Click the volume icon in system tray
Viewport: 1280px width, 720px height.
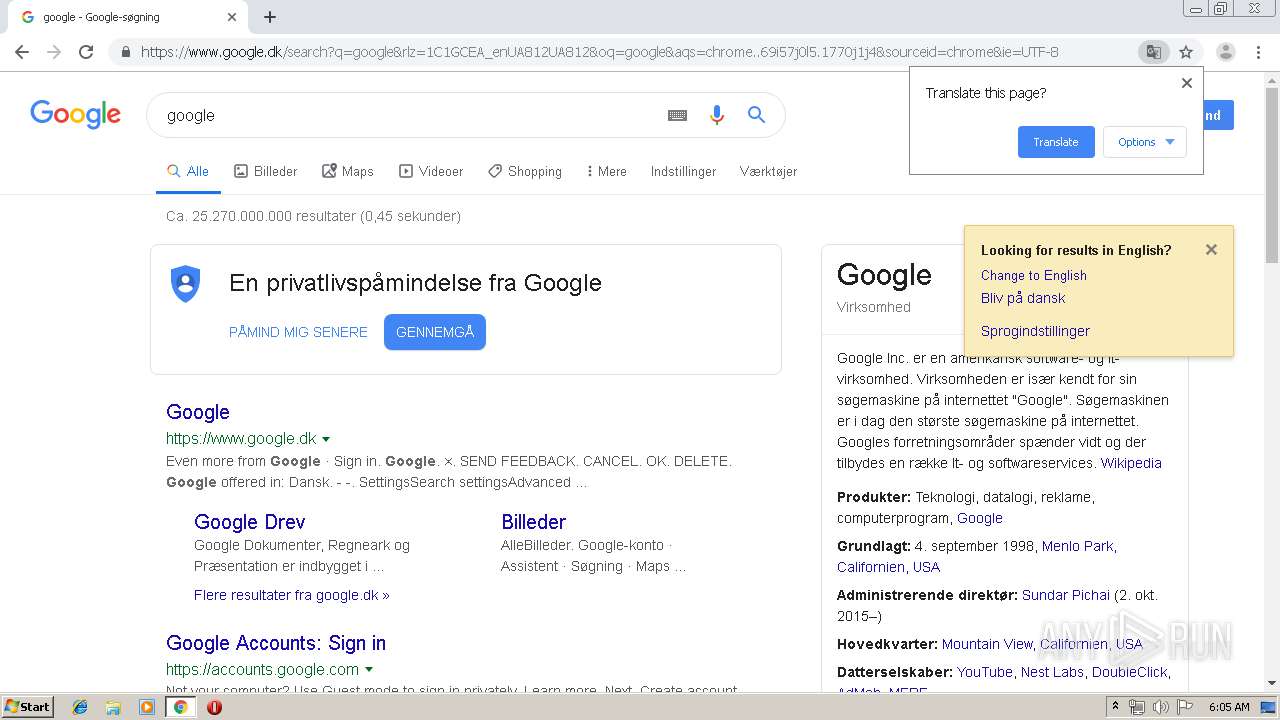coord(1160,707)
